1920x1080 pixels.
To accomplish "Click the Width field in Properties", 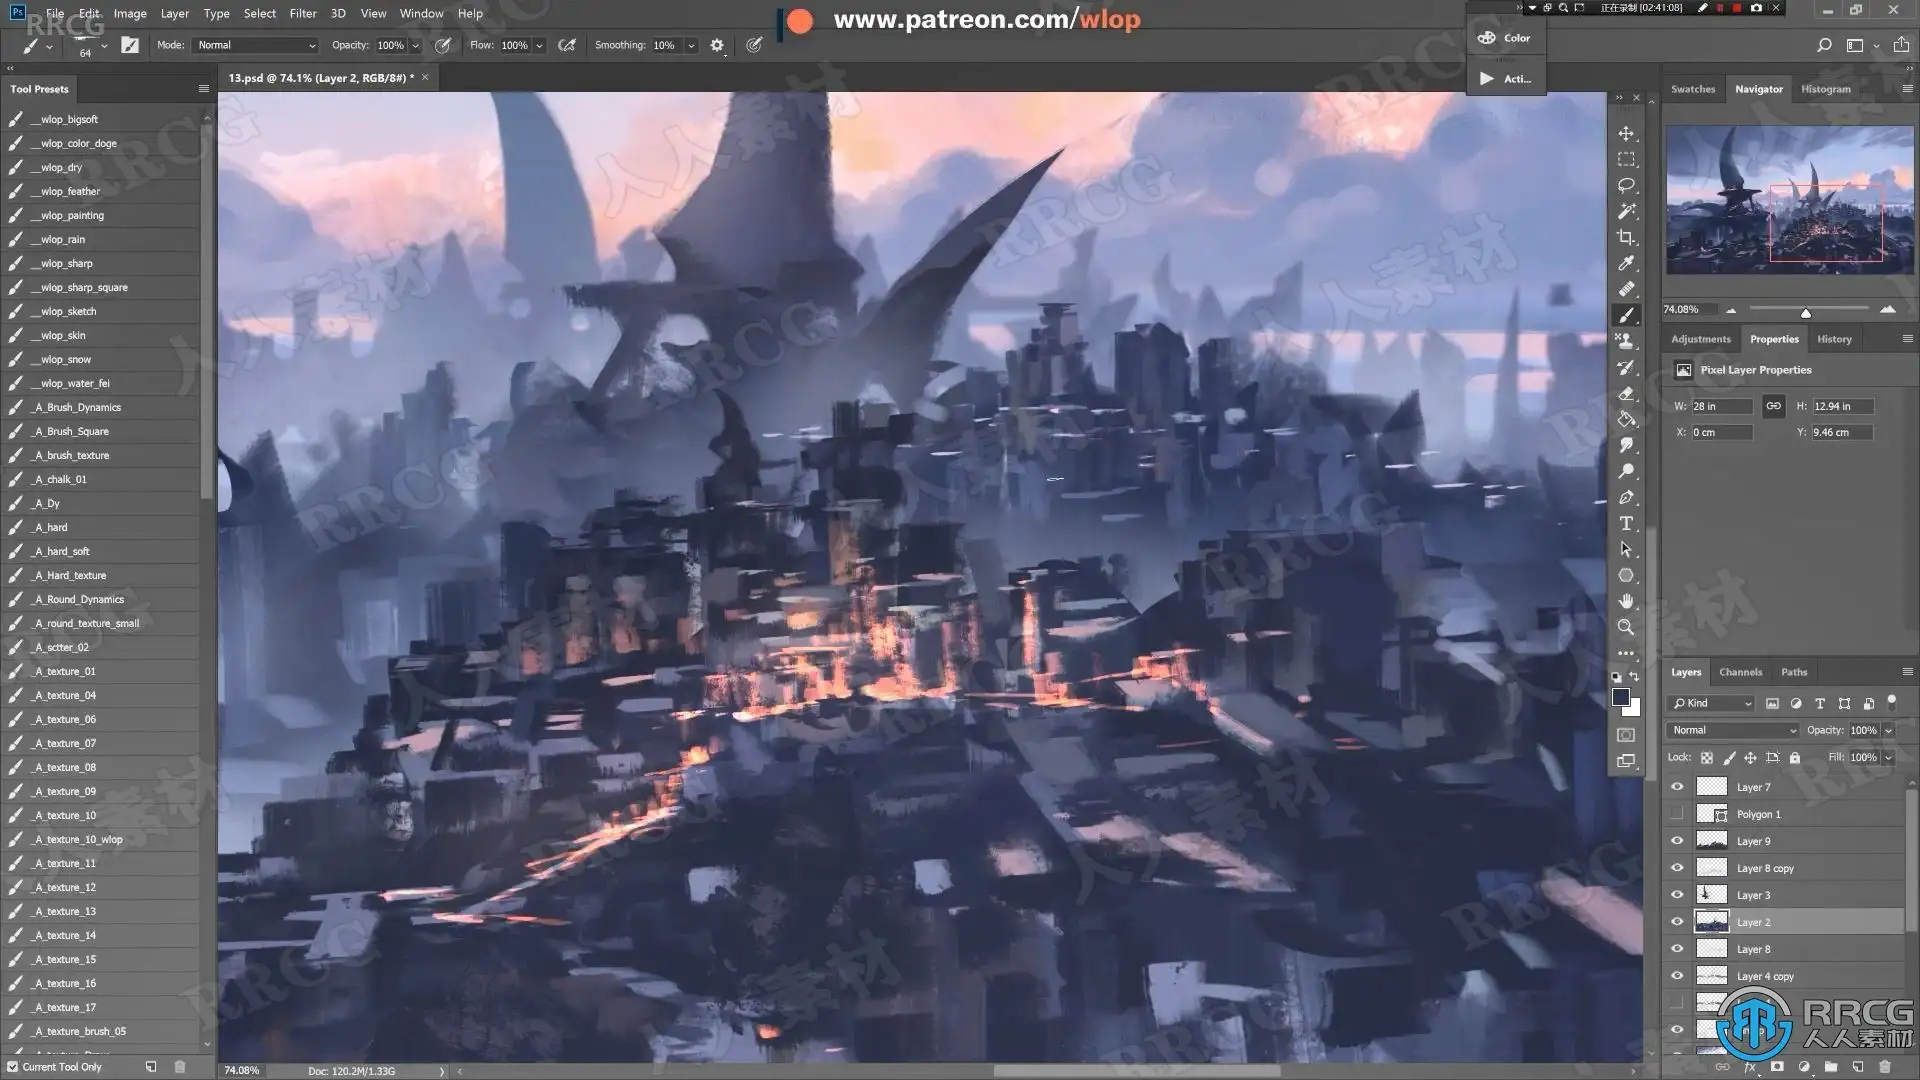I will (1720, 406).
